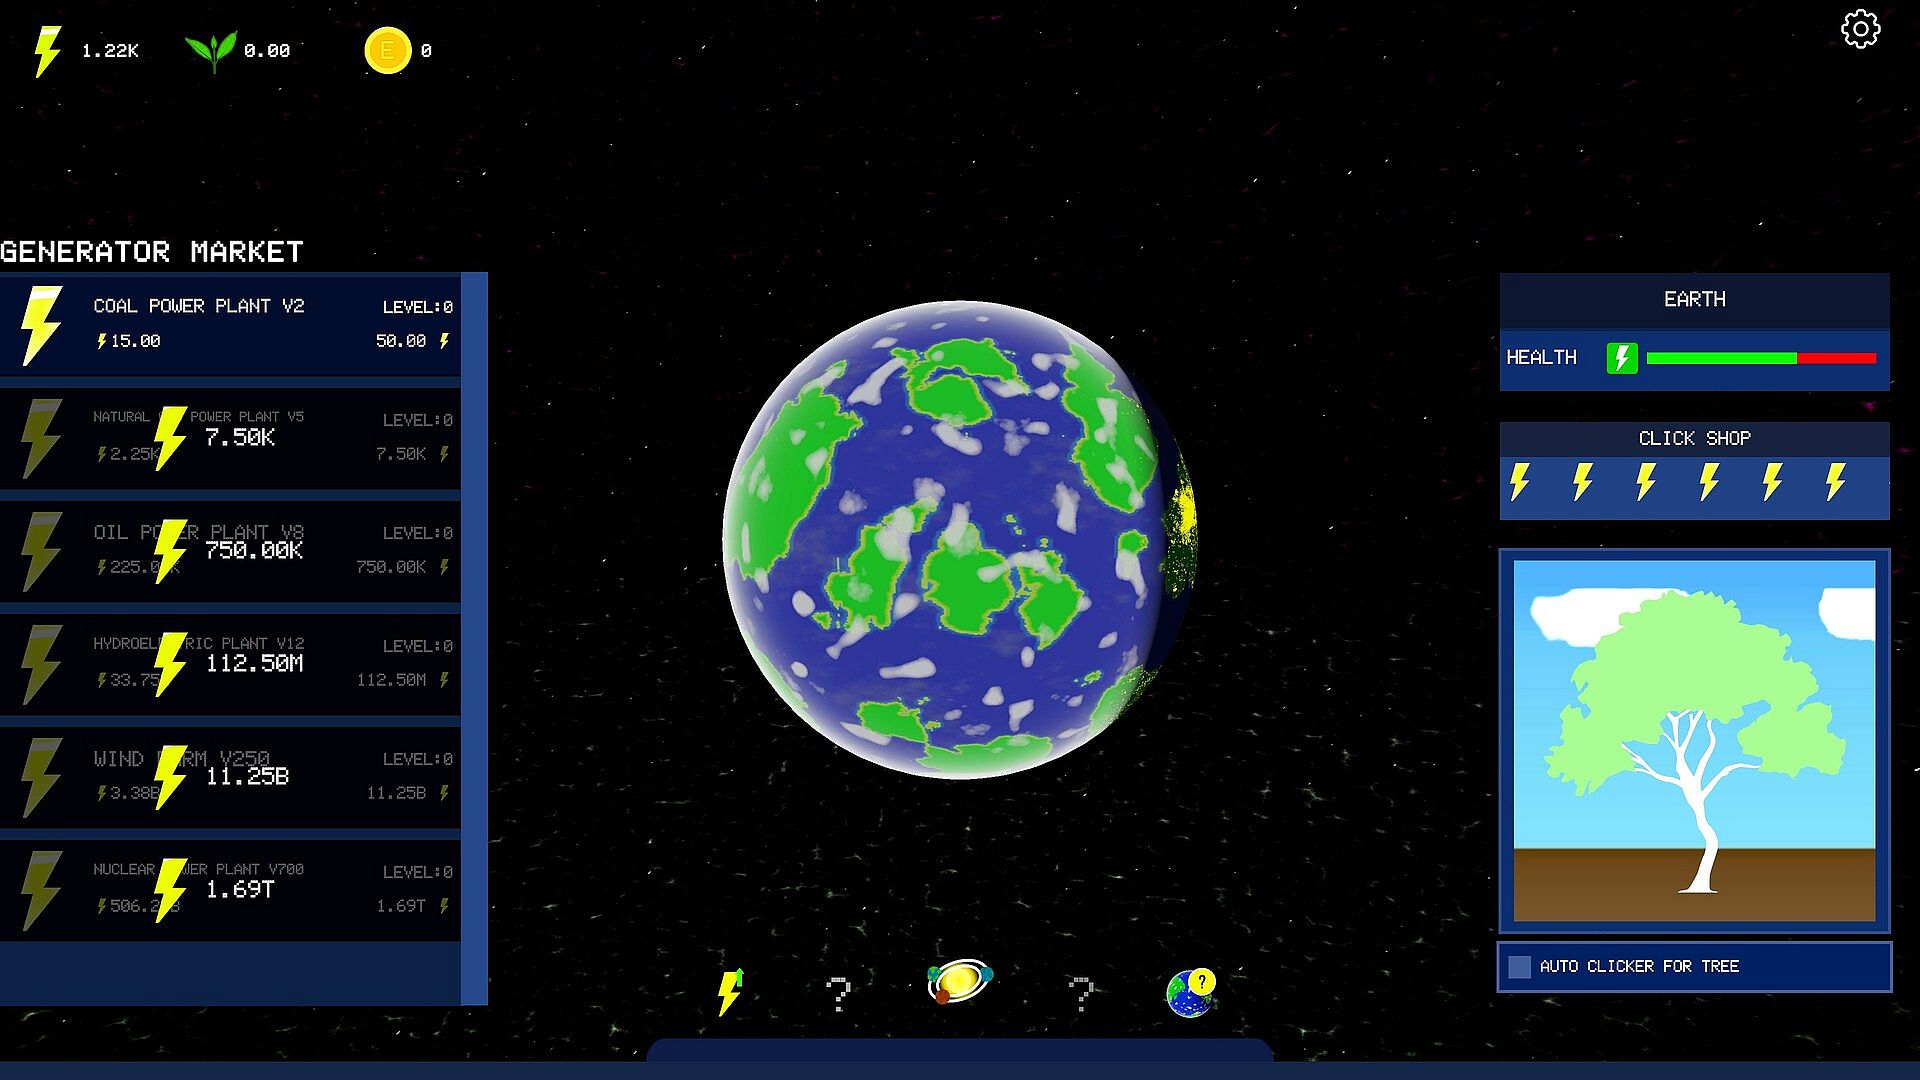Screen dimensions: 1920x1080
Task: Open the solar system view icon
Action: point(959,982)
